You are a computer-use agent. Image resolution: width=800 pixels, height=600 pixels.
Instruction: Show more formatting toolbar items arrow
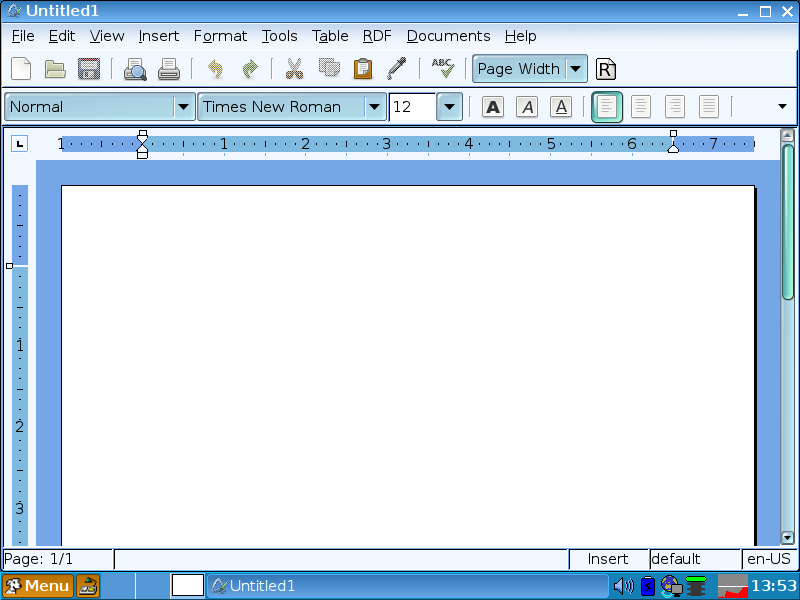pyautogui.click(x=782, y=106)
